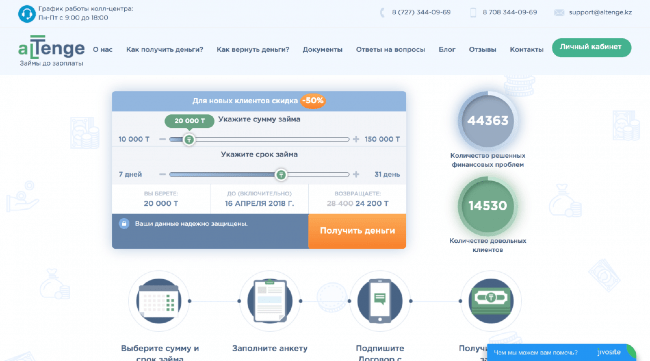Image resolution: width=650 pixels, height=361 pixels.
Task: Click the 150 000 ₸ maximum amount label
Action: 382,139
